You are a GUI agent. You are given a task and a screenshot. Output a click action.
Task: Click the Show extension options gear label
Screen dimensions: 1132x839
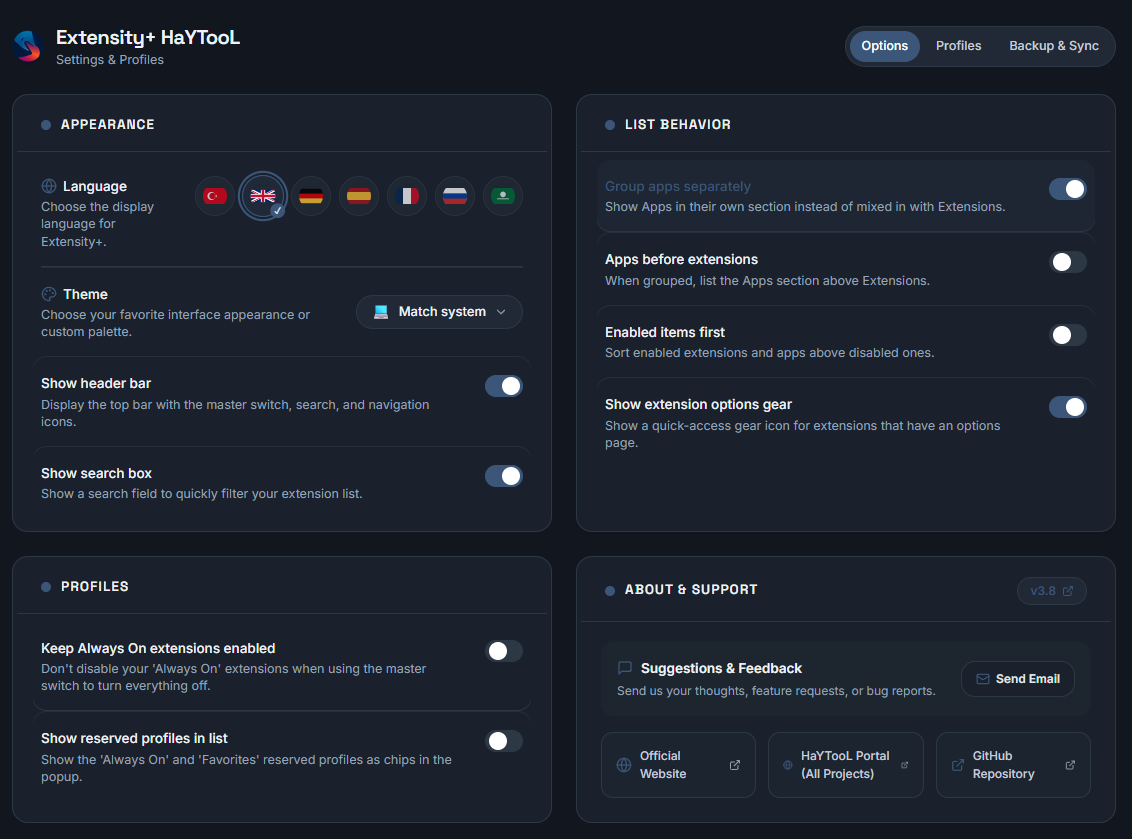click(698, 404)
